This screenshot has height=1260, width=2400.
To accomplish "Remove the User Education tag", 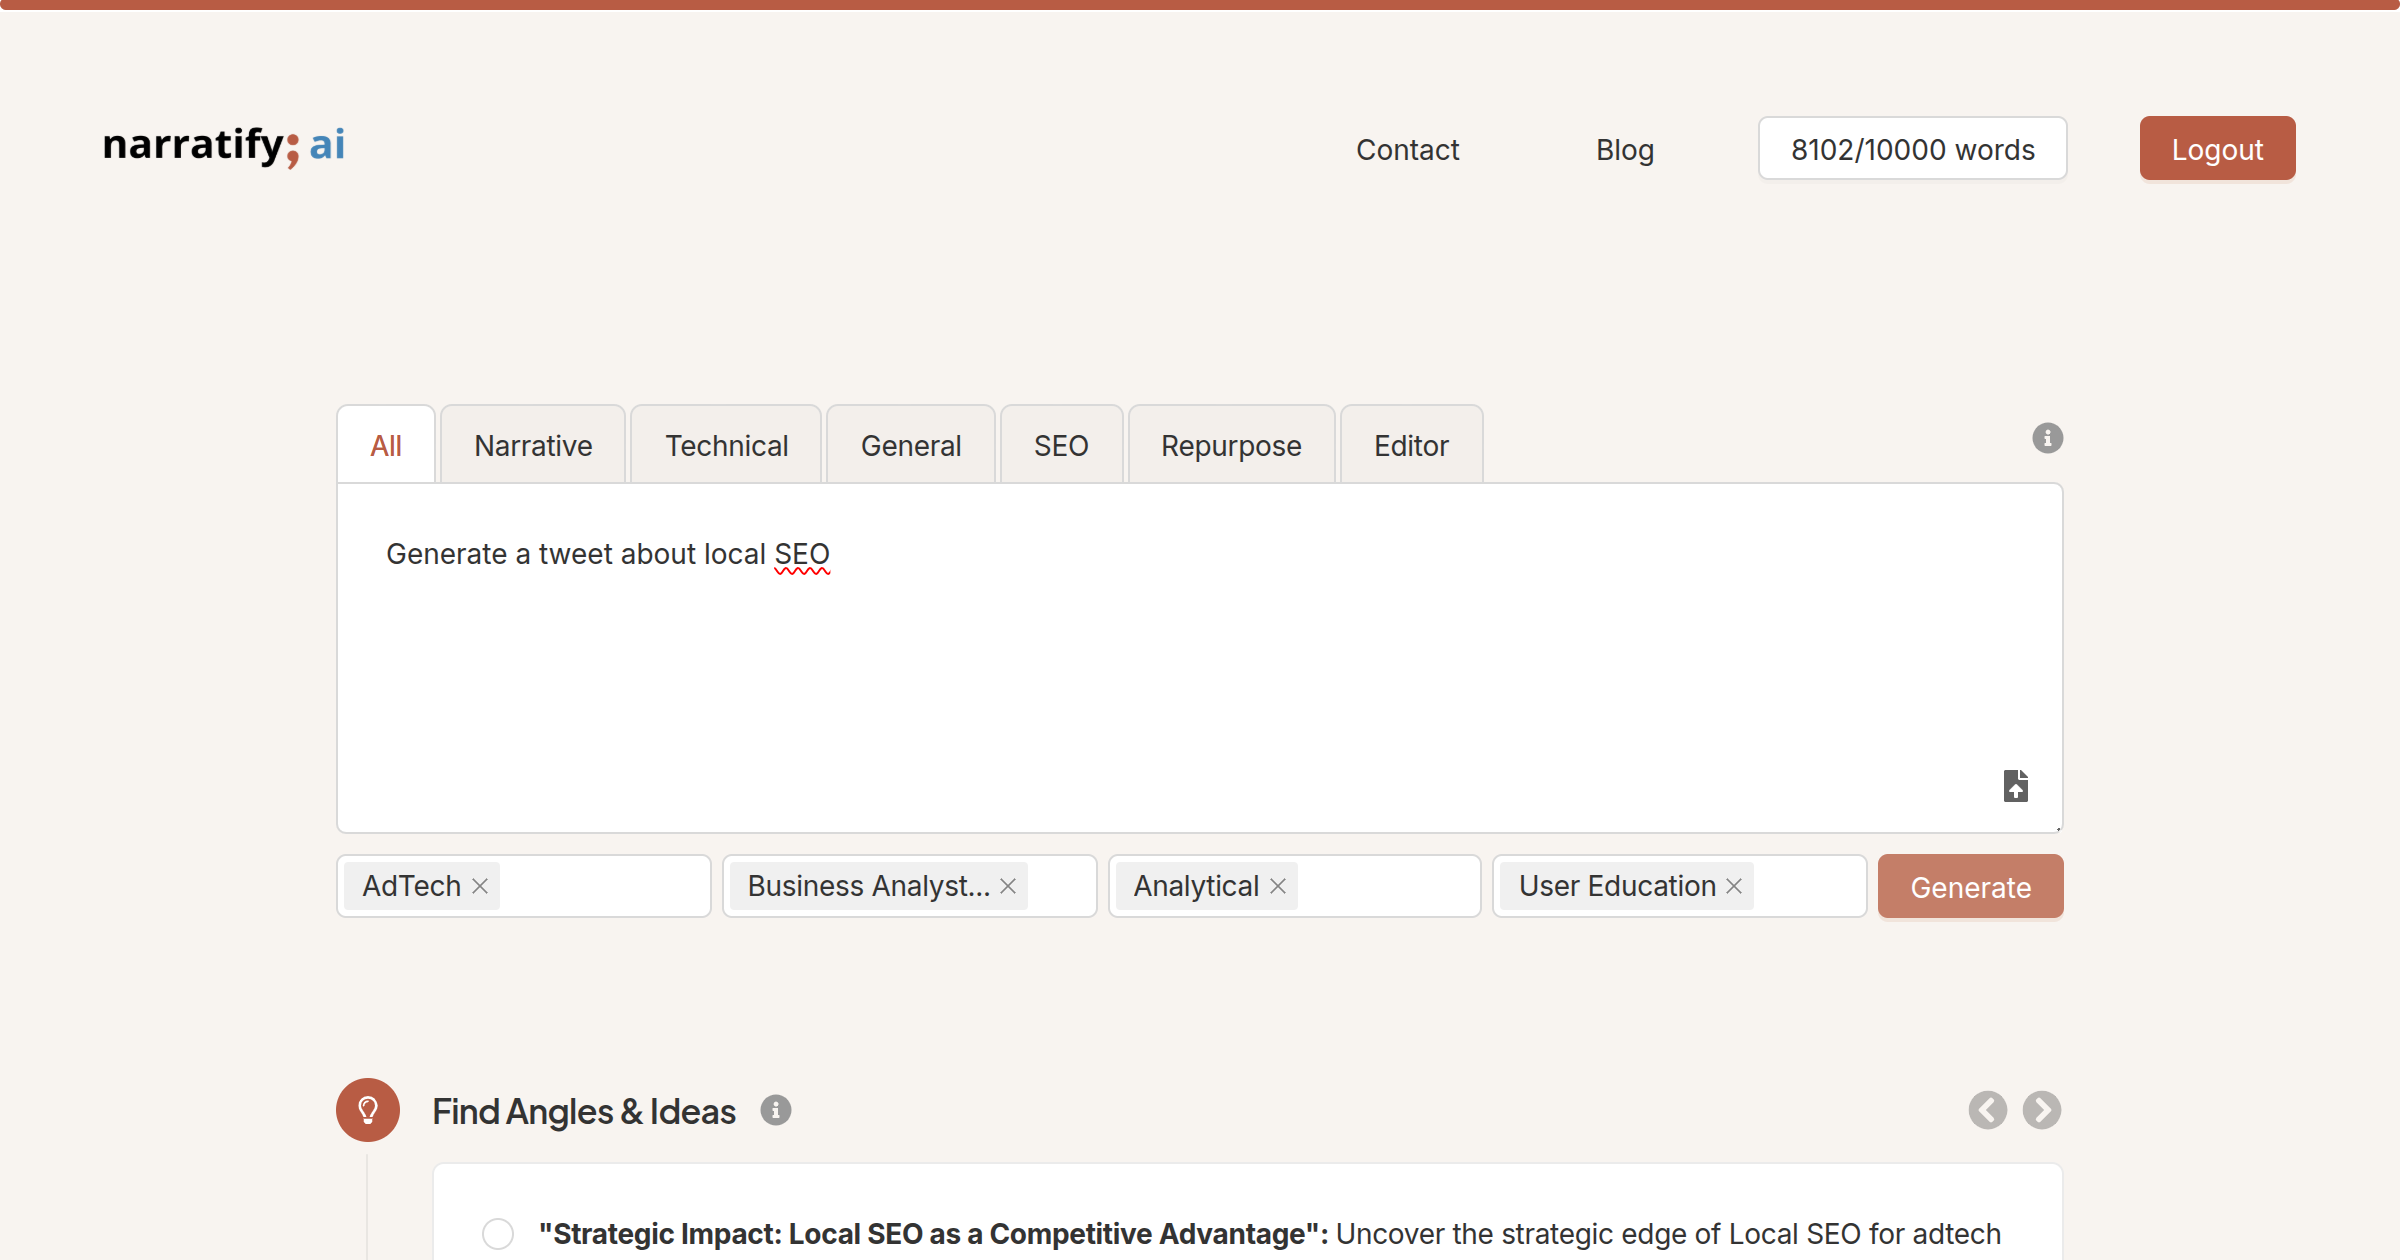I will (1734, 886).
